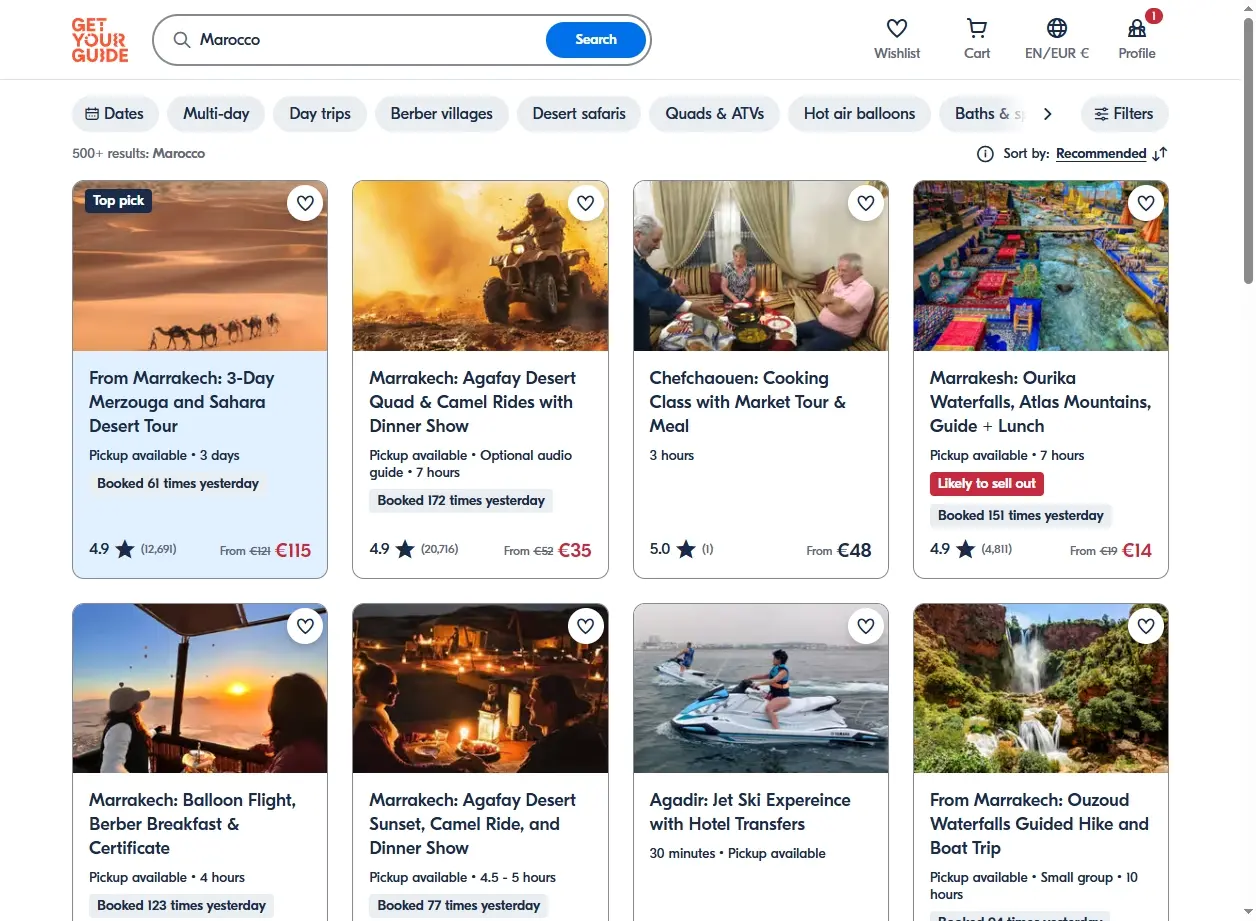Click Booked 172 times yesterday label
This screenshot has width=1256, height=921.
coord(461,500)
